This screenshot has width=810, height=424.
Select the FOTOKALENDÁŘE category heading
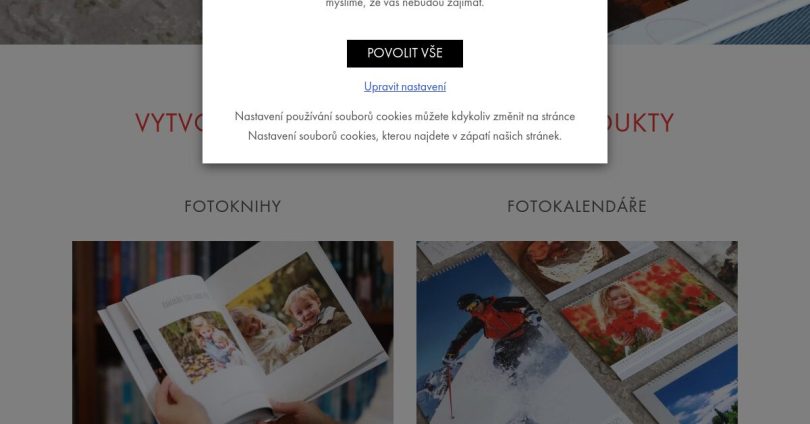click(577, 207)
